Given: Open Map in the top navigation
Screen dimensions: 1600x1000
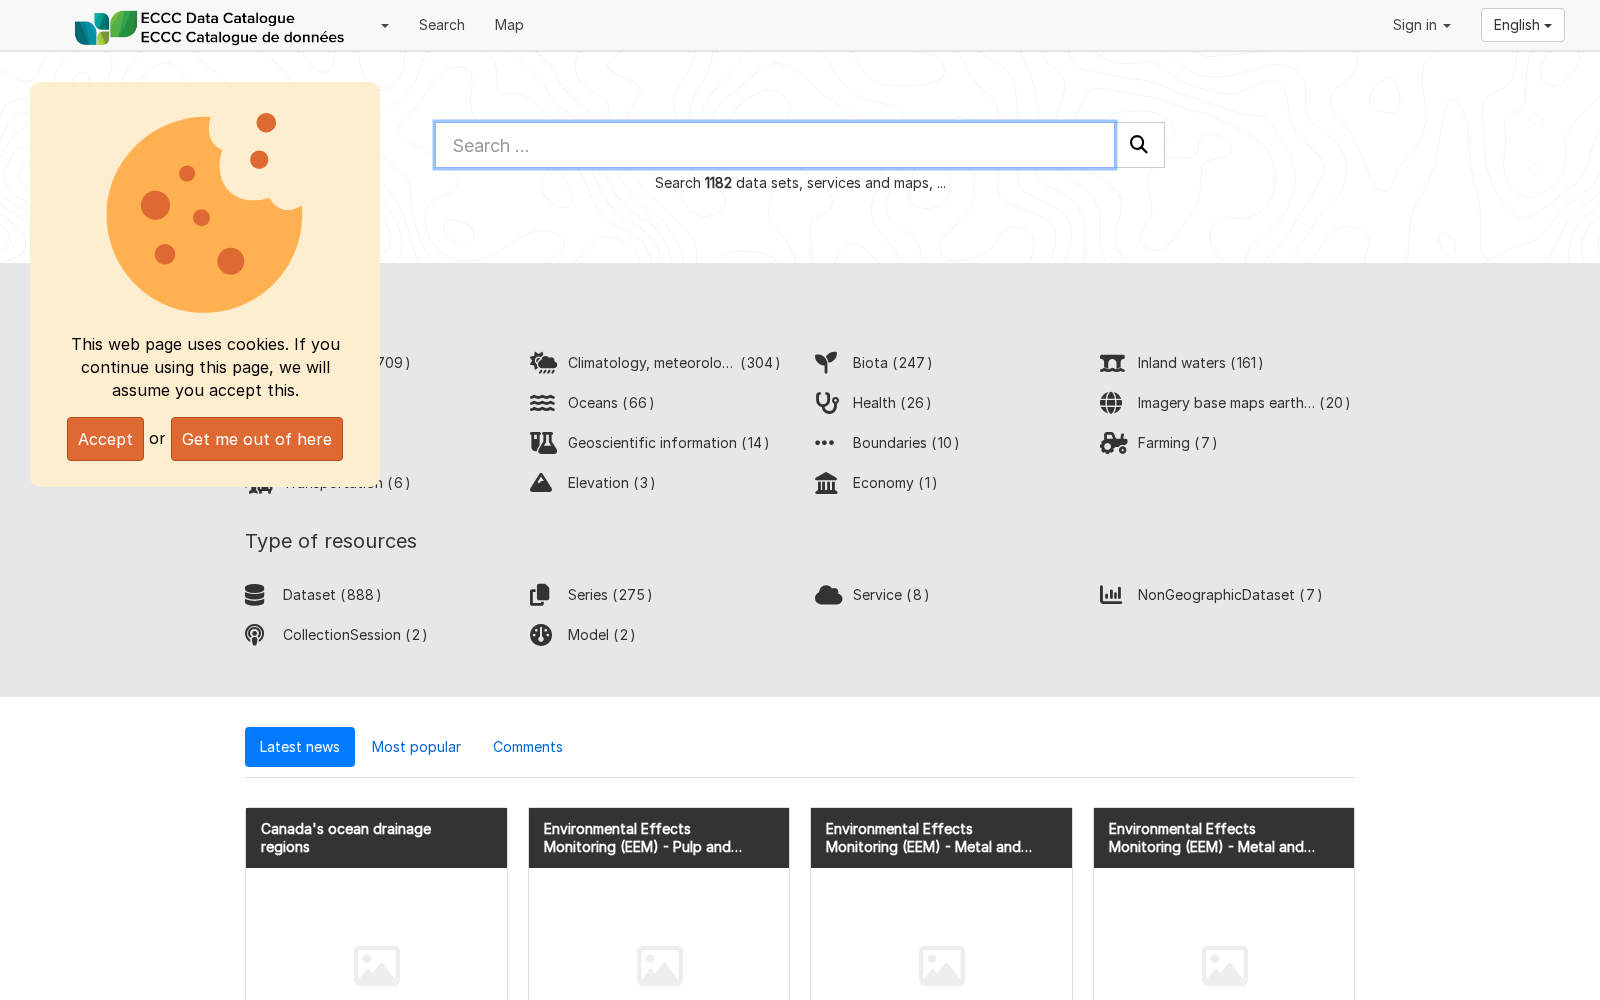Looking at the screenshot, I should [509, 25].
